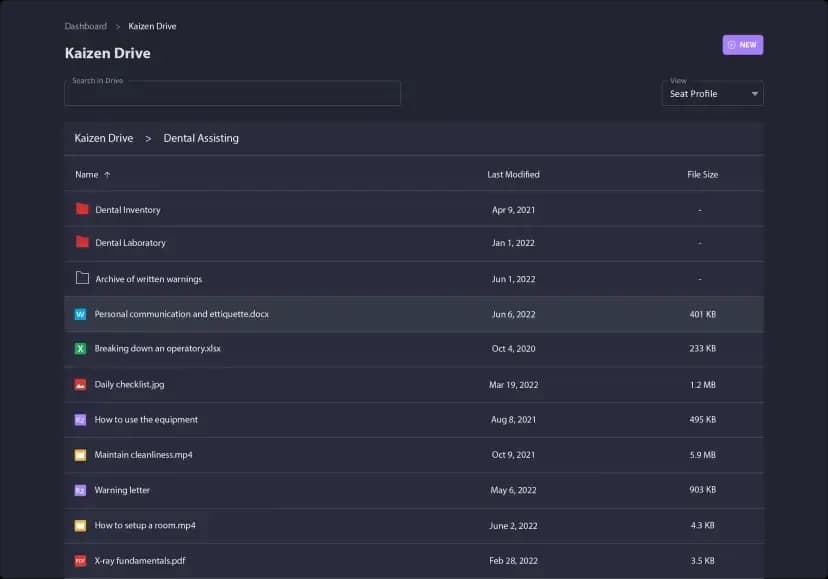Open the Seat Profile view dropdown

click(712, 94)
